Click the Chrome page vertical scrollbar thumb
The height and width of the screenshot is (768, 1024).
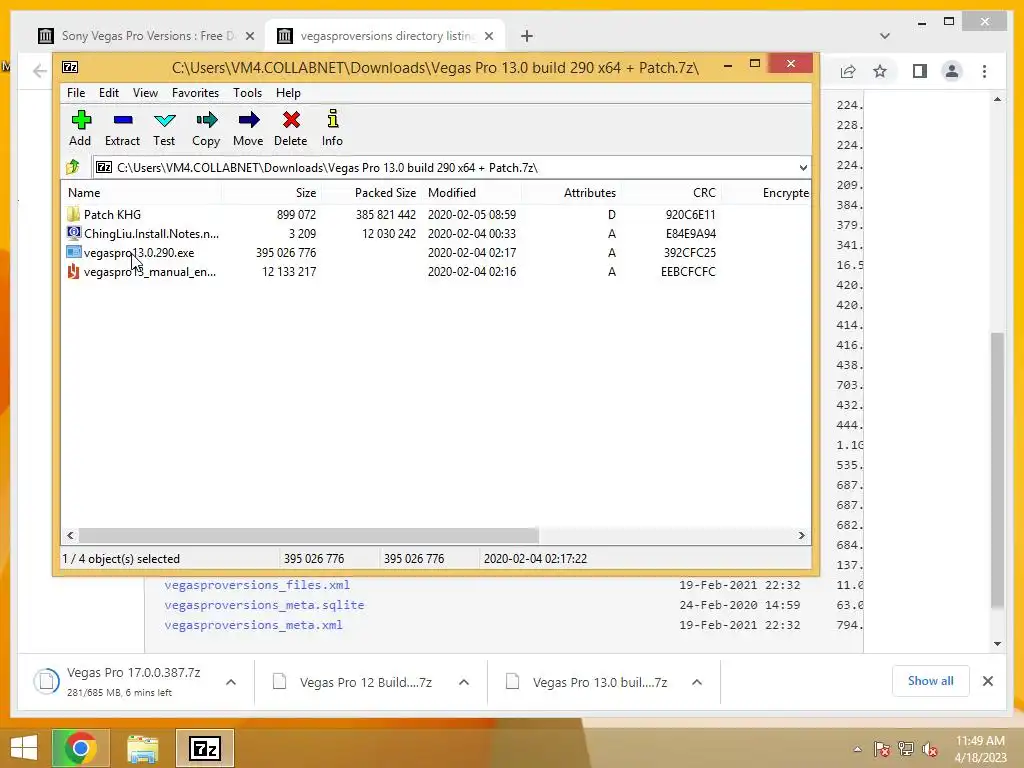coord(997,470)
